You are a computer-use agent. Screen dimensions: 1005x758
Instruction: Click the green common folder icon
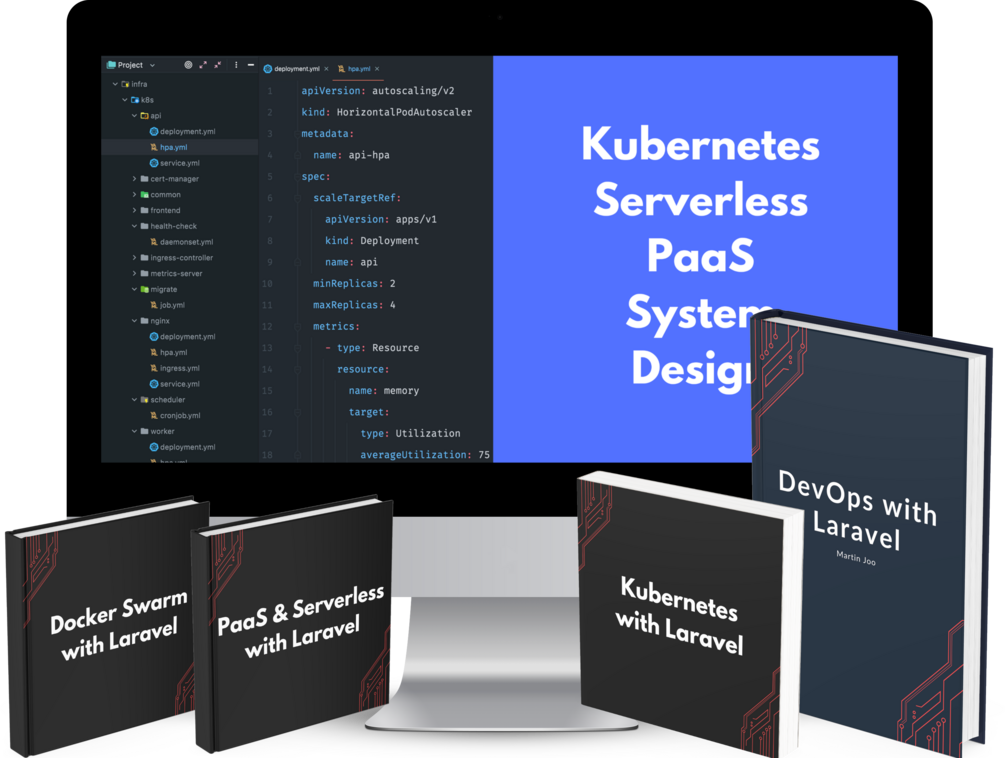tap(145, 194)
